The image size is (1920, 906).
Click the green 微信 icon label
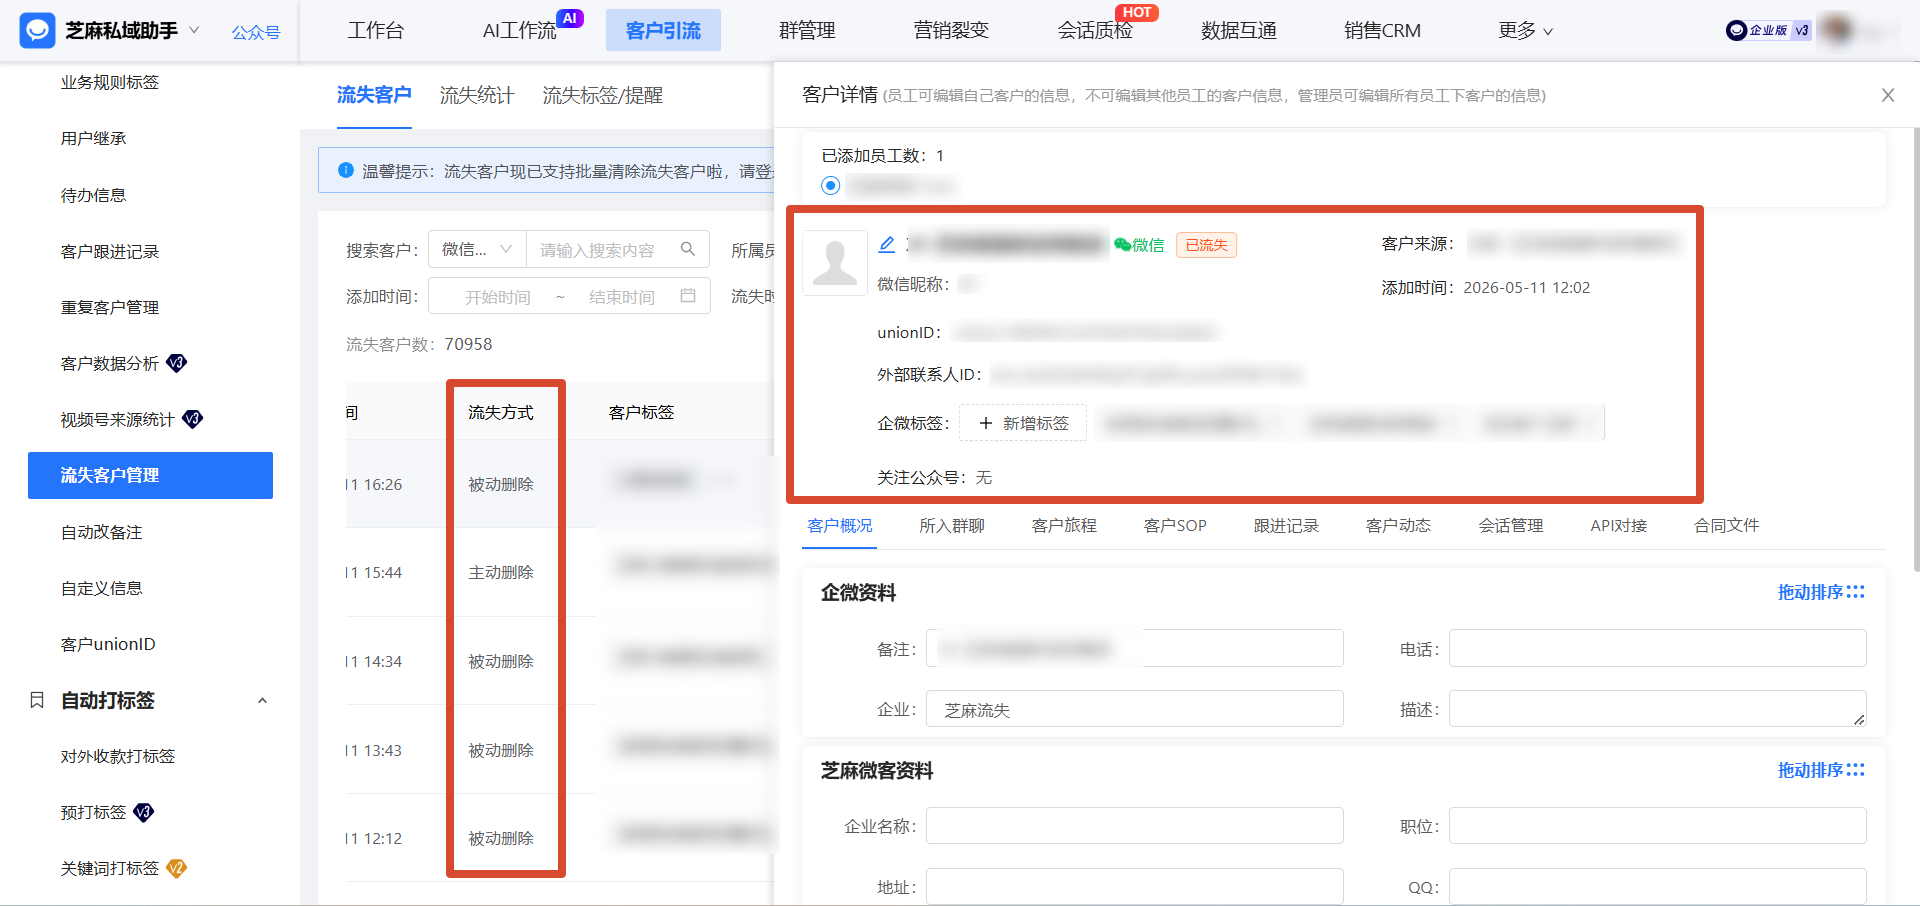pyautogui.click(x=1139, y=245)
